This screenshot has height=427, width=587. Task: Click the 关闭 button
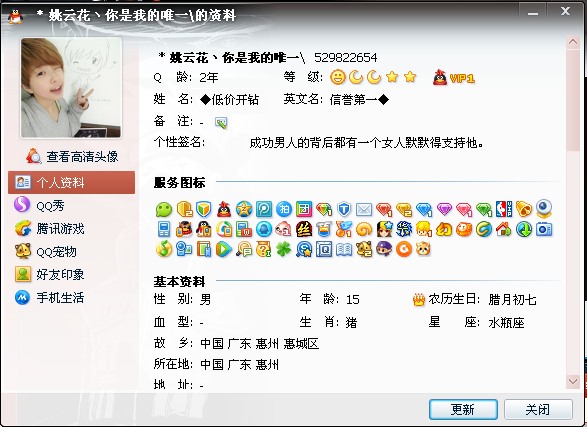[x=538, y=409]
